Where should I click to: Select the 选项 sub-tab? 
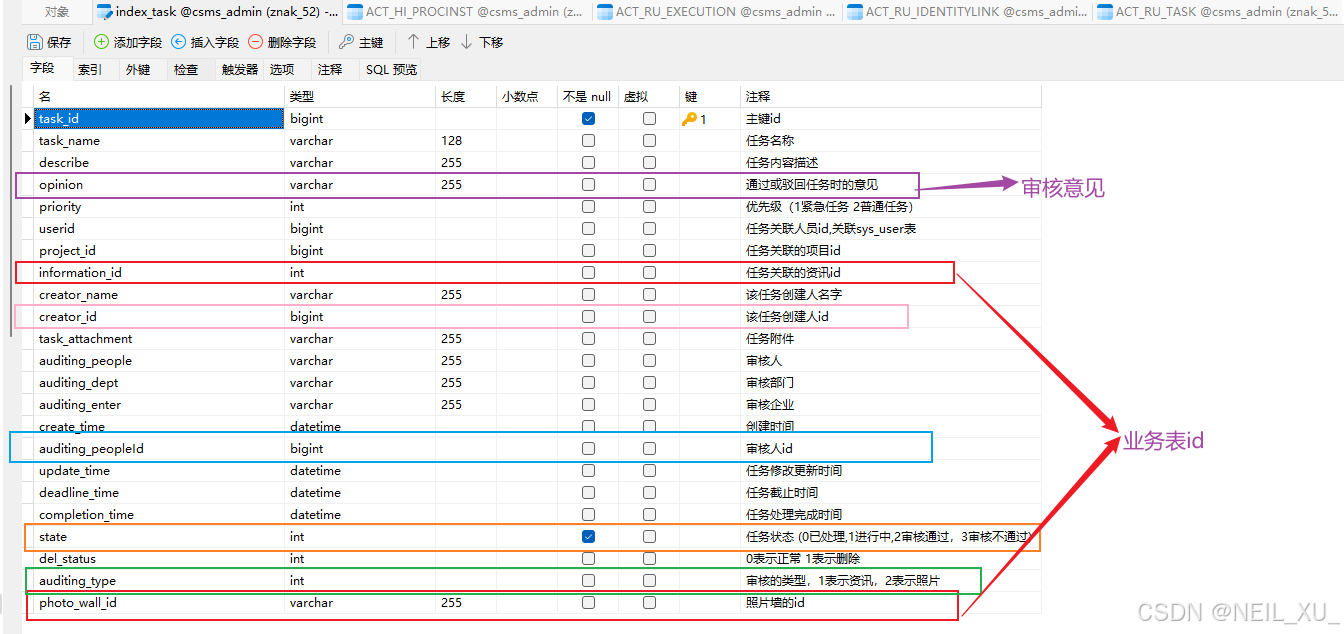[x=282, y=69]
